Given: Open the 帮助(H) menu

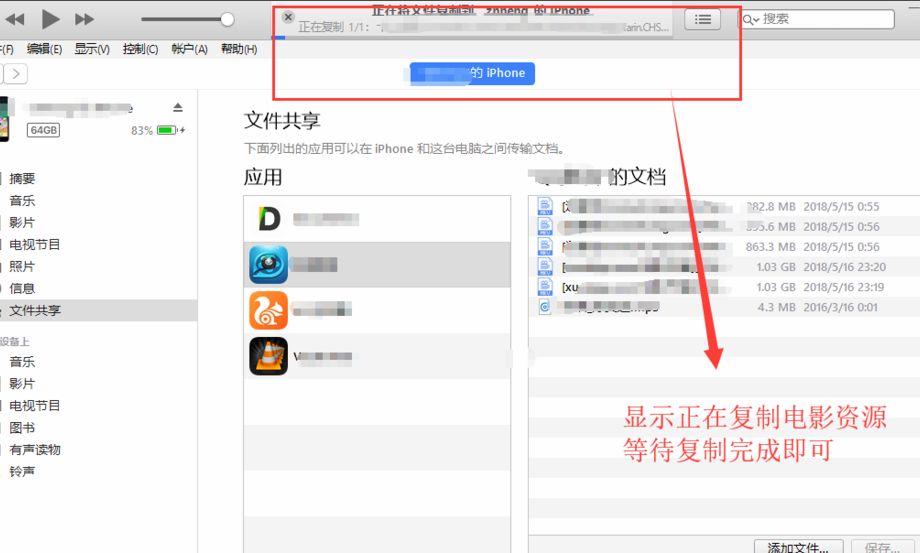Looking at the screenshot, I should [238, 49].
